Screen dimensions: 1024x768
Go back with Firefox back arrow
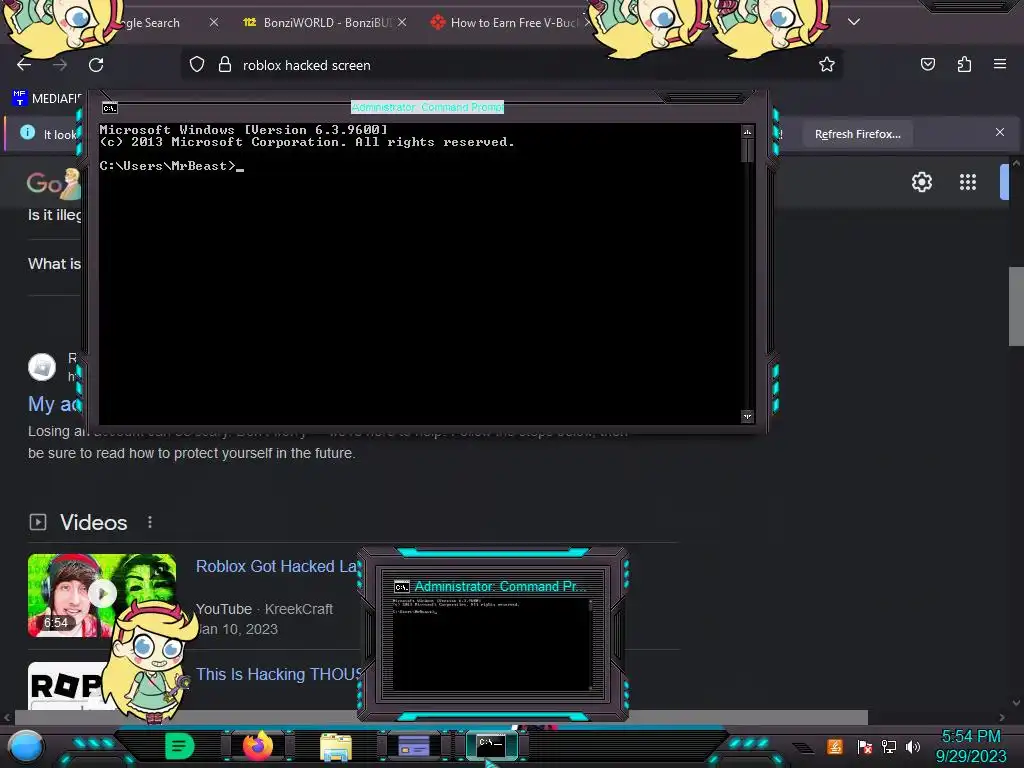click(24, 65)
